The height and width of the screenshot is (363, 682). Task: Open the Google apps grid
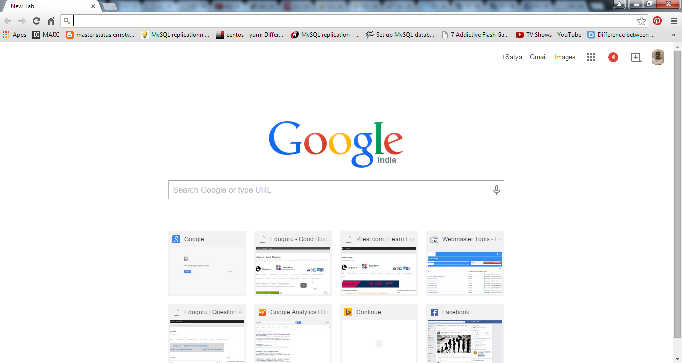click(x=591, y=57)
